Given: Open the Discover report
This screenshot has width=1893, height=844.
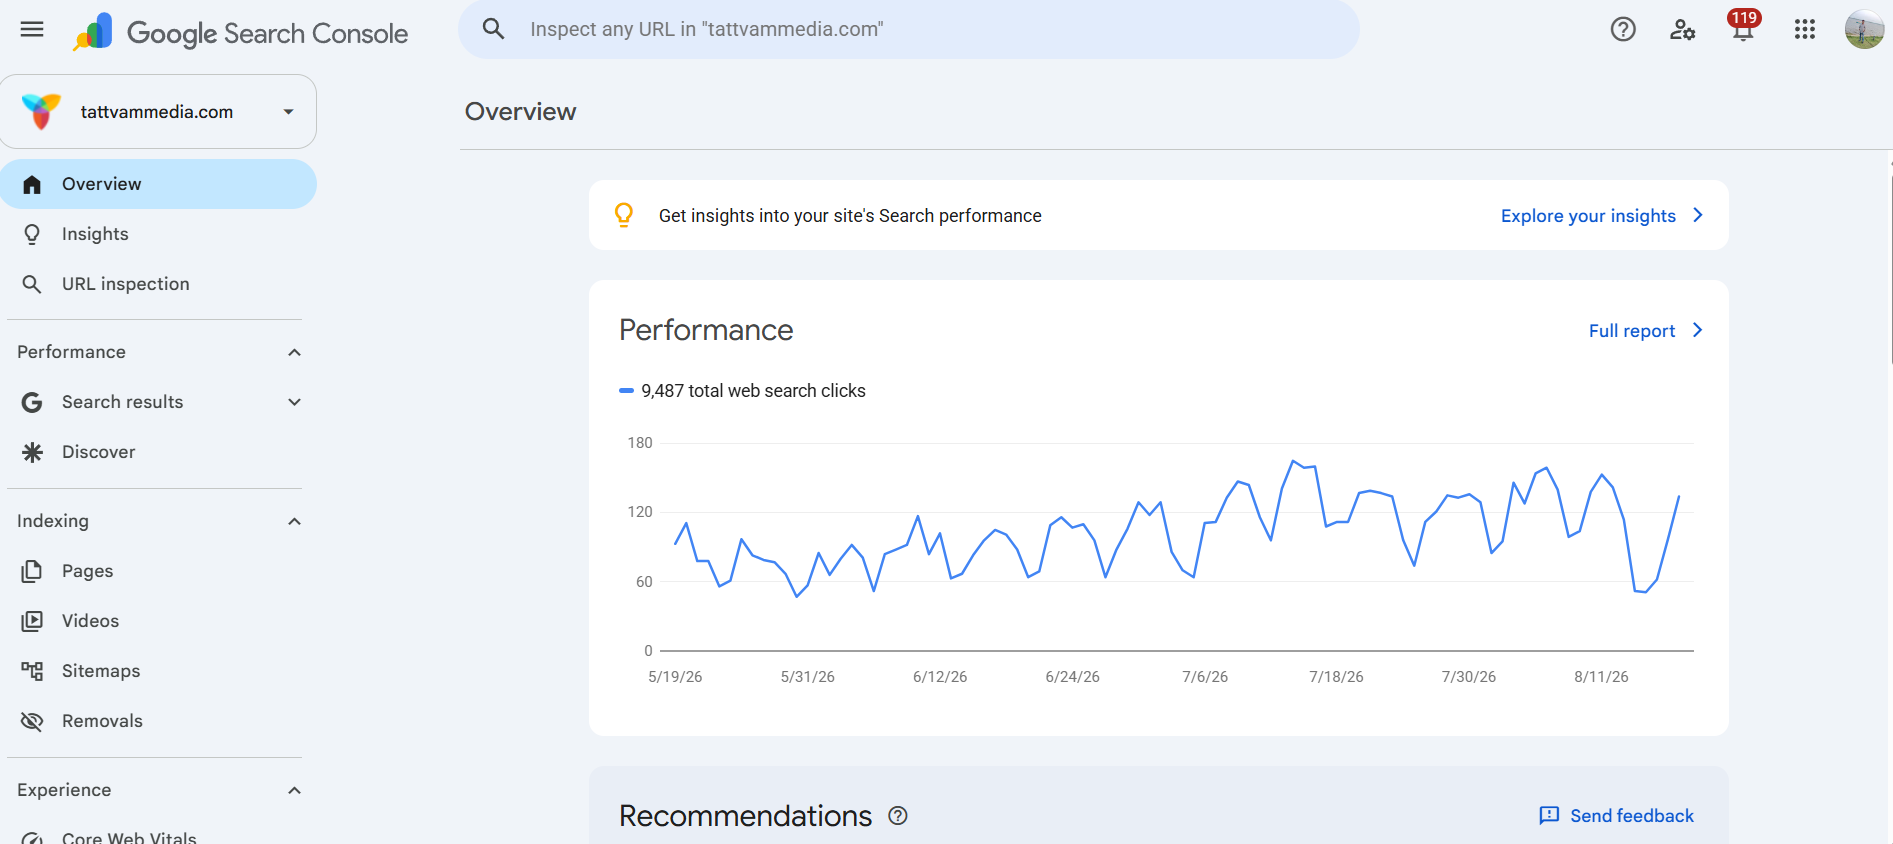Looking at the screenshot, I should [158, 452].
